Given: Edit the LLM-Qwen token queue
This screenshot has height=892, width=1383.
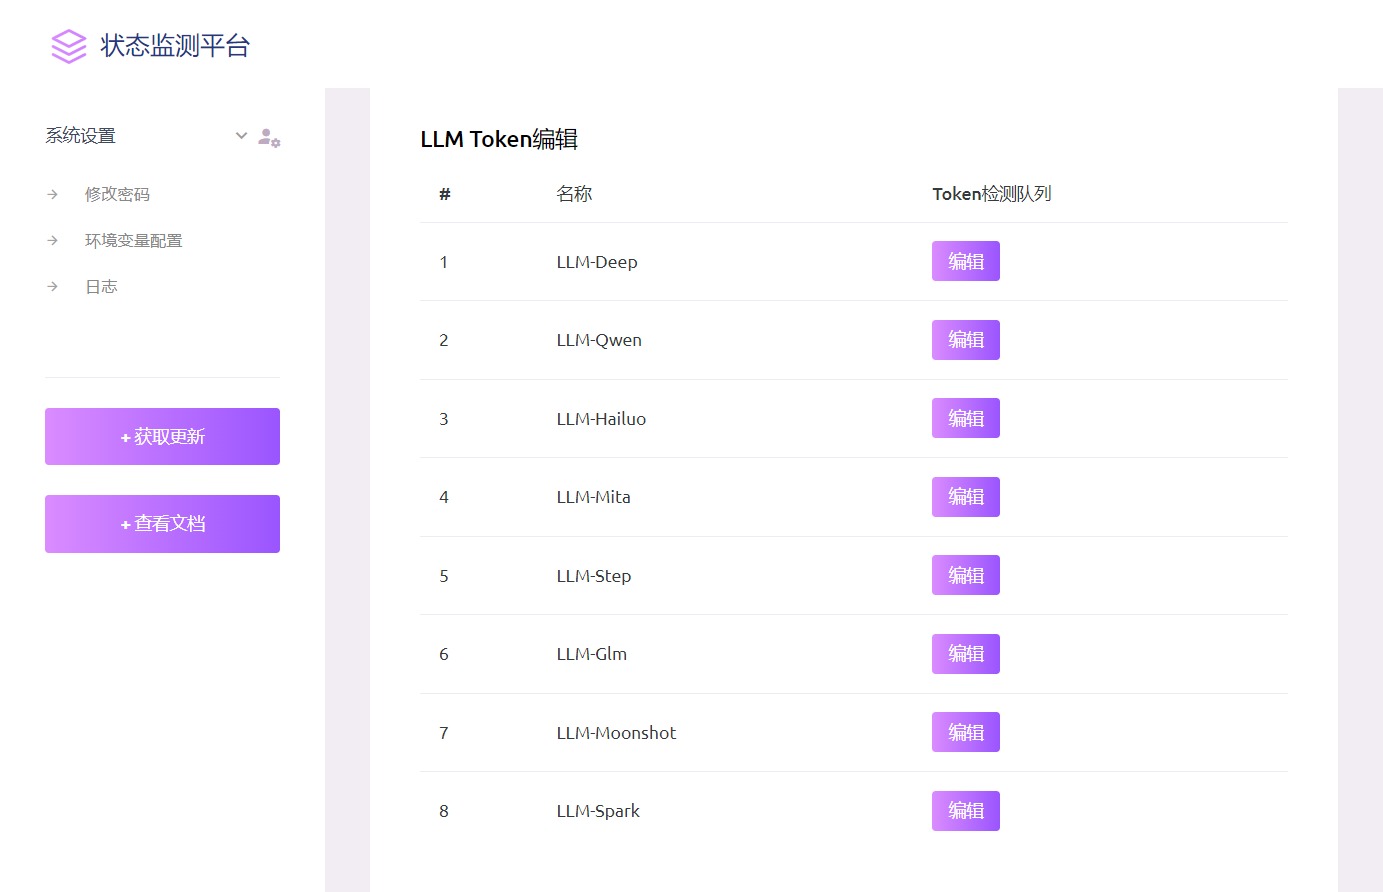Looking at the screenshot, I should pos(965,340).
